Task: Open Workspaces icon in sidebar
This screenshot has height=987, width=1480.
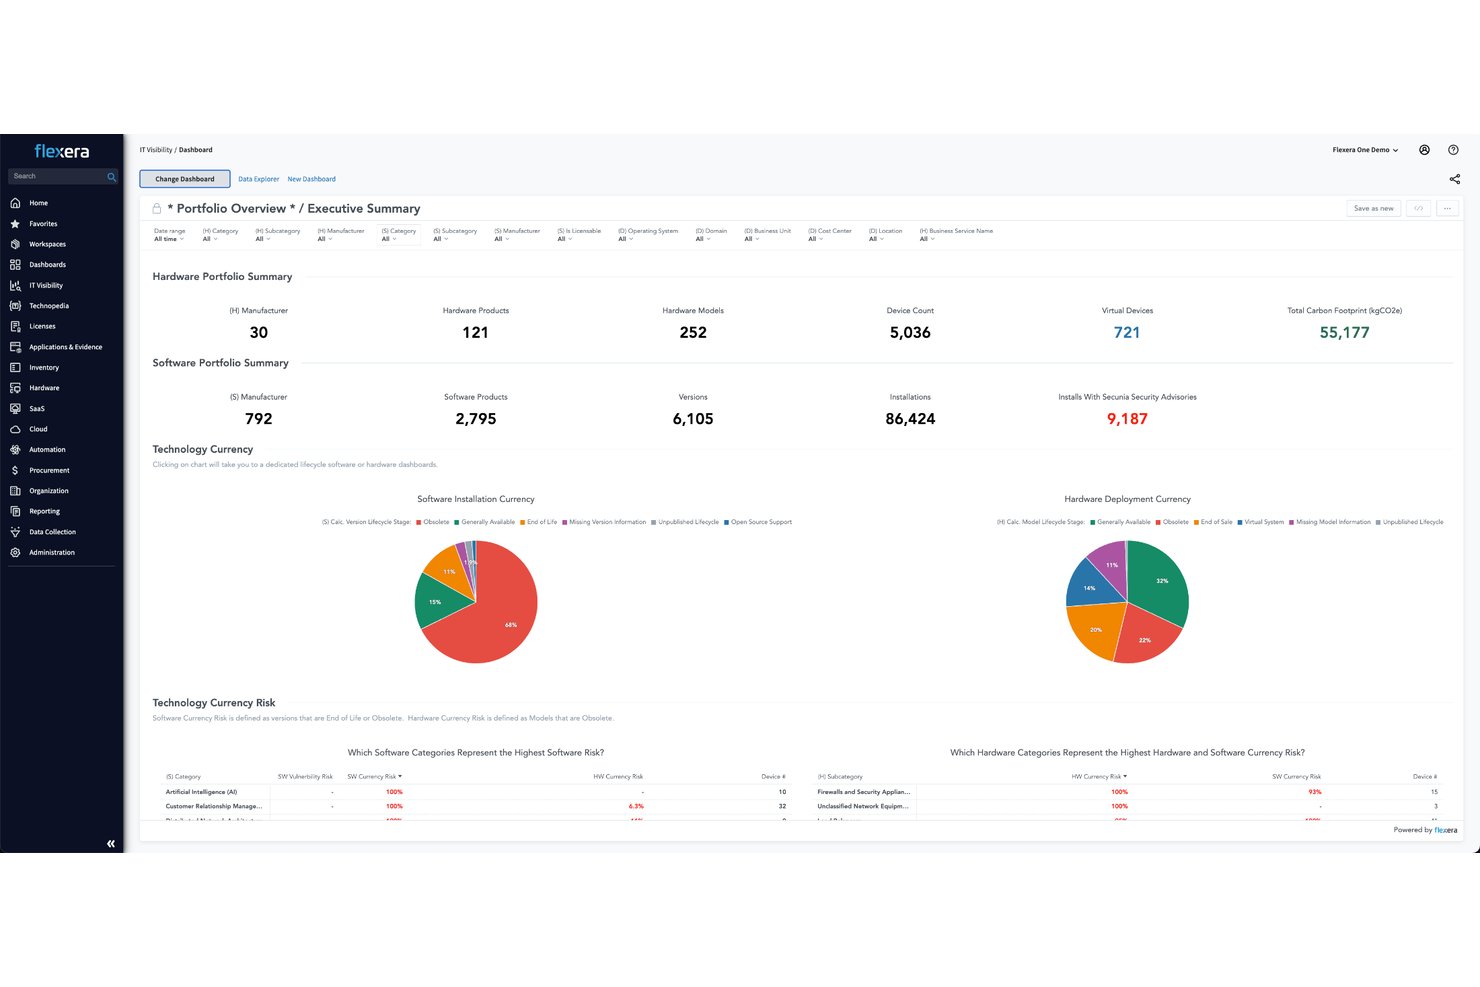Action: coord(15,244)
